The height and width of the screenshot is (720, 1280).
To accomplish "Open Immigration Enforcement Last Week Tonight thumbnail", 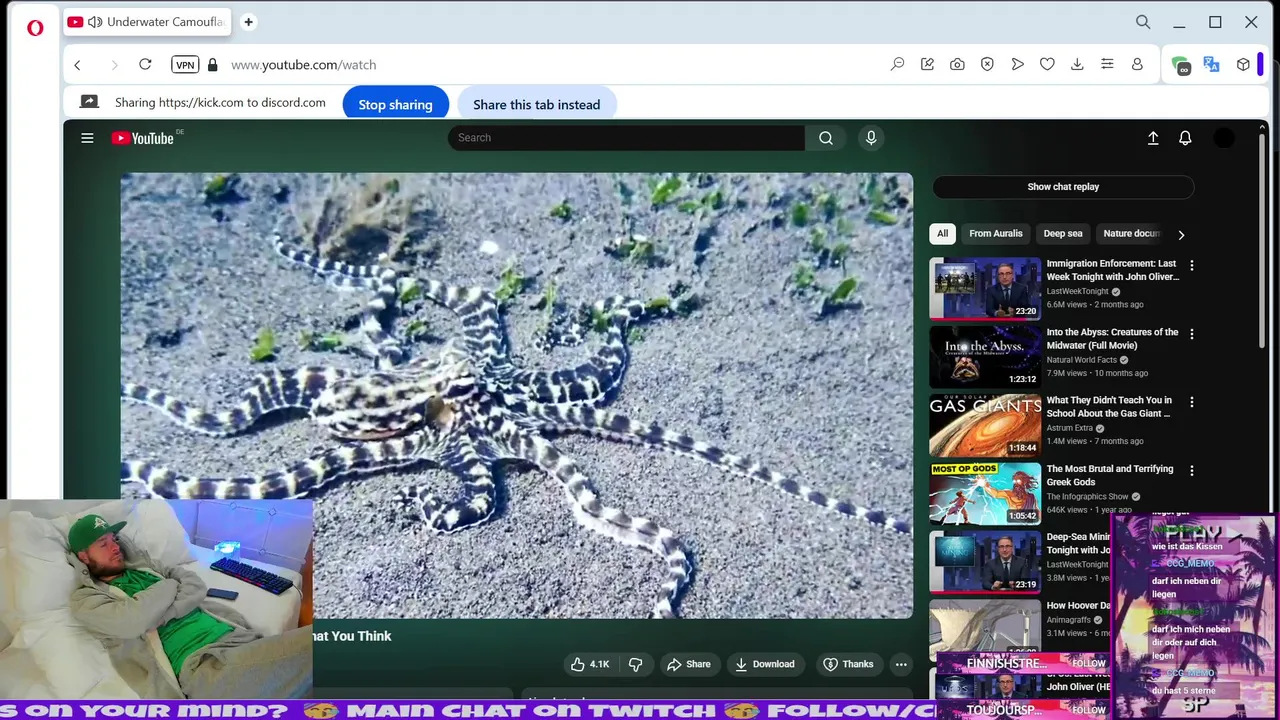I will click(985, 289).
